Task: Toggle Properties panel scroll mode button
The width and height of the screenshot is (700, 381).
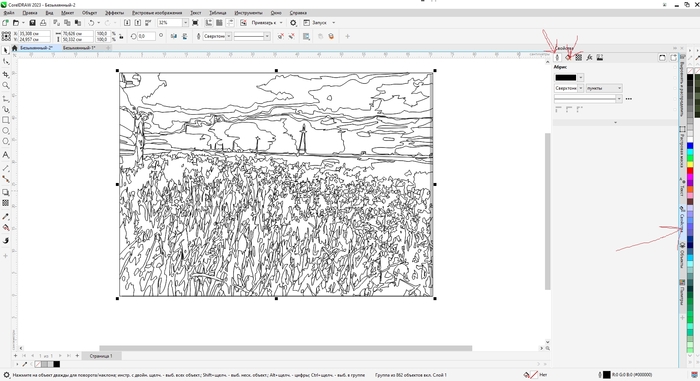Action: tap(662, 58)
